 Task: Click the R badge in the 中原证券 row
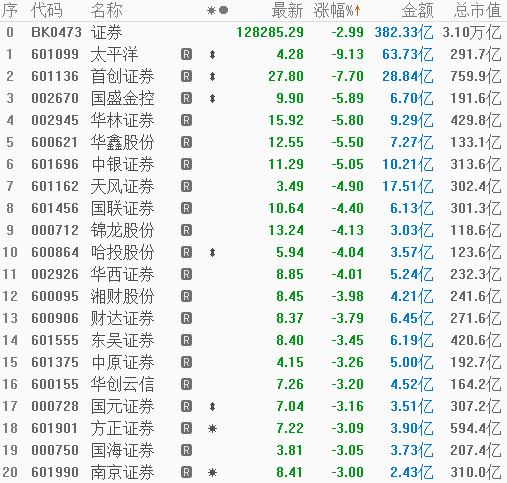pyautogui.click(x=186, y=362)
